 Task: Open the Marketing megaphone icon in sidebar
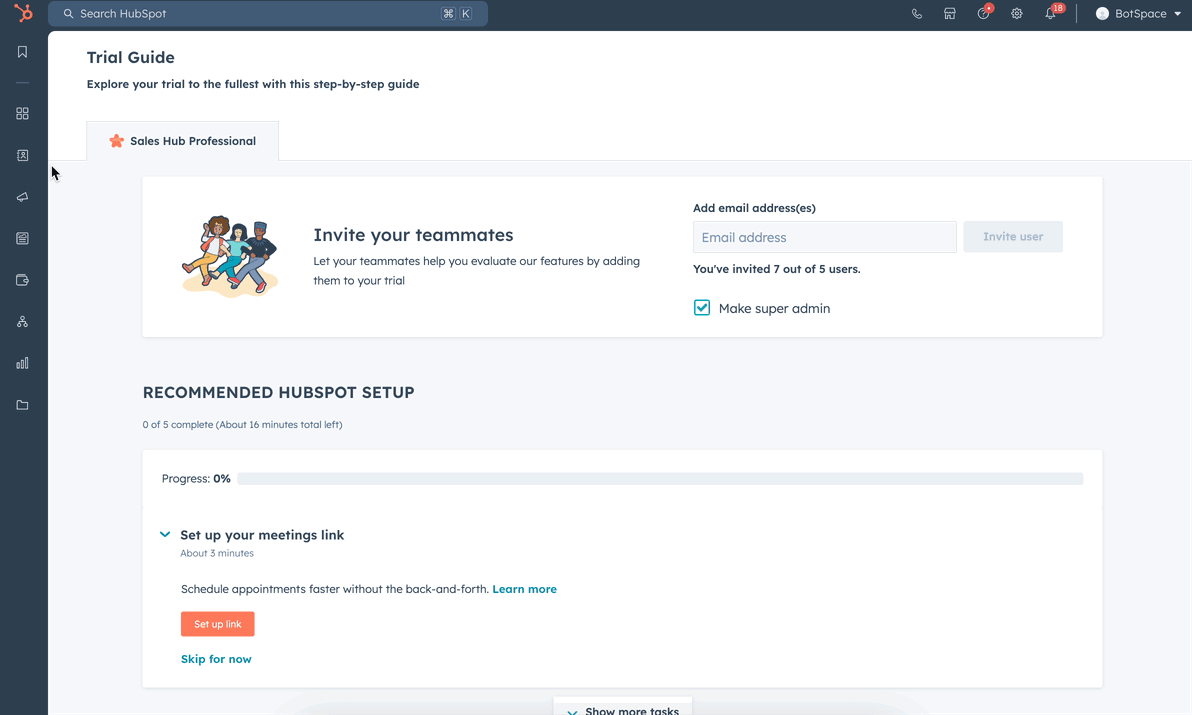[x=22, y=197]
